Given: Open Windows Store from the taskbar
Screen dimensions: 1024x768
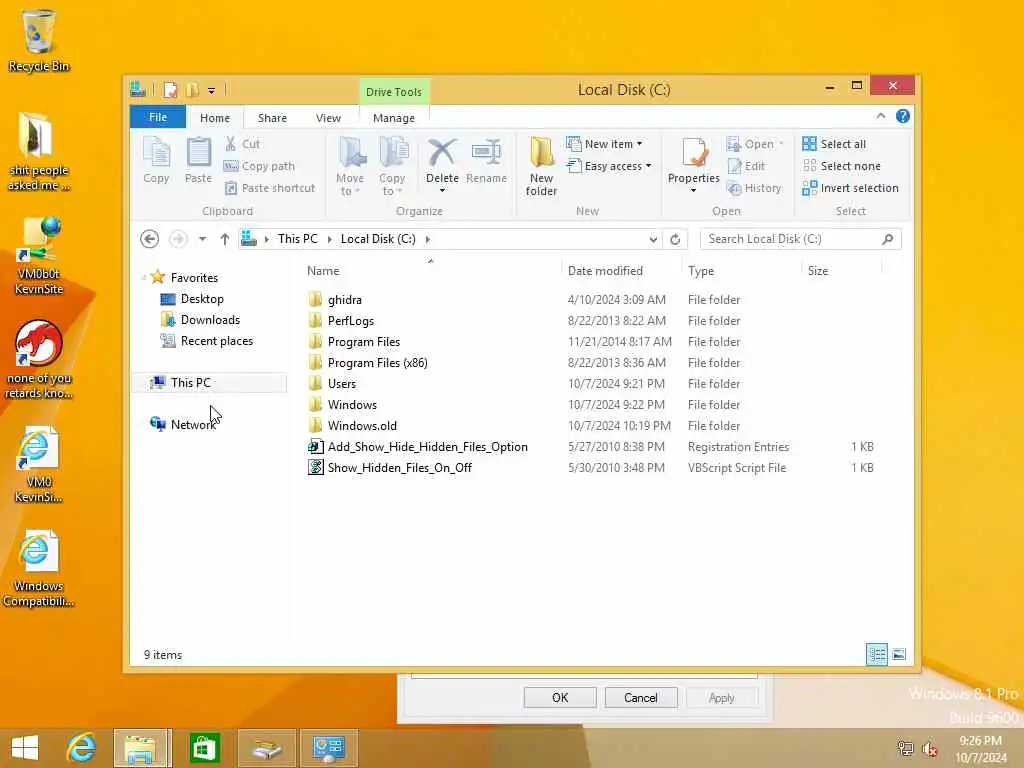Looking at the screenshot, I should pos(204,748).
